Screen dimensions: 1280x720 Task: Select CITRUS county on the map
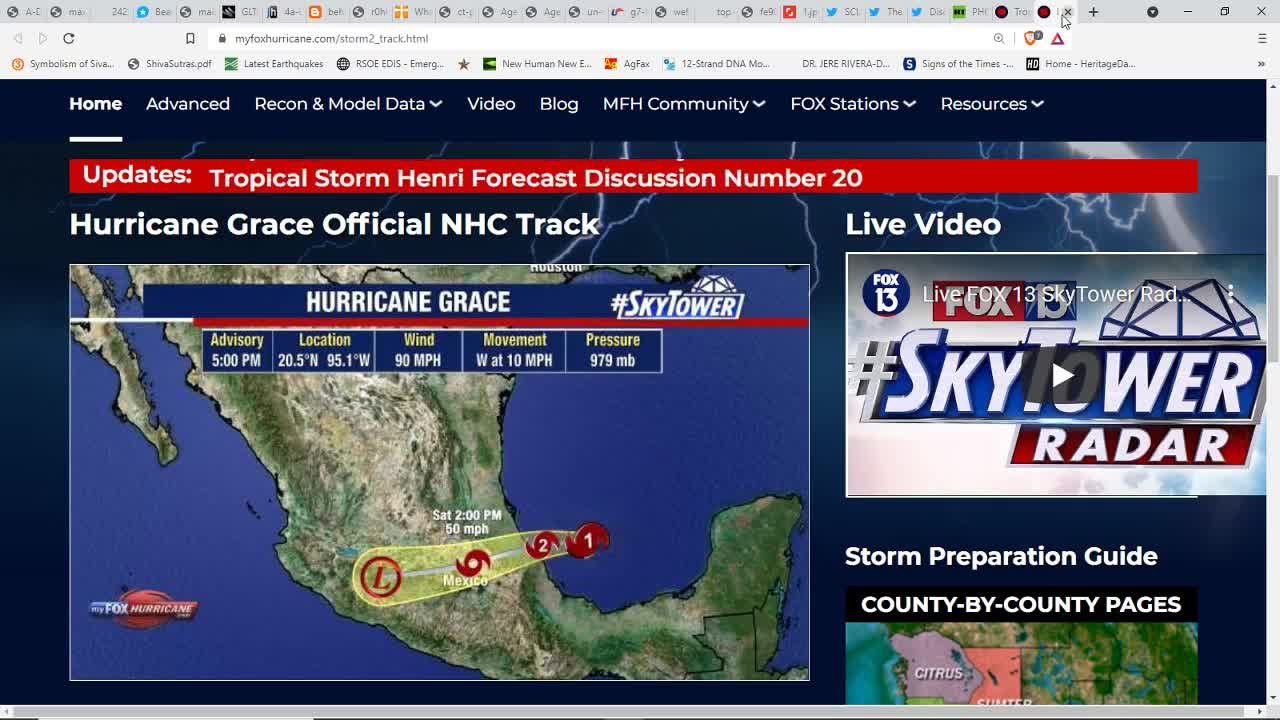(x=938, y=673)
